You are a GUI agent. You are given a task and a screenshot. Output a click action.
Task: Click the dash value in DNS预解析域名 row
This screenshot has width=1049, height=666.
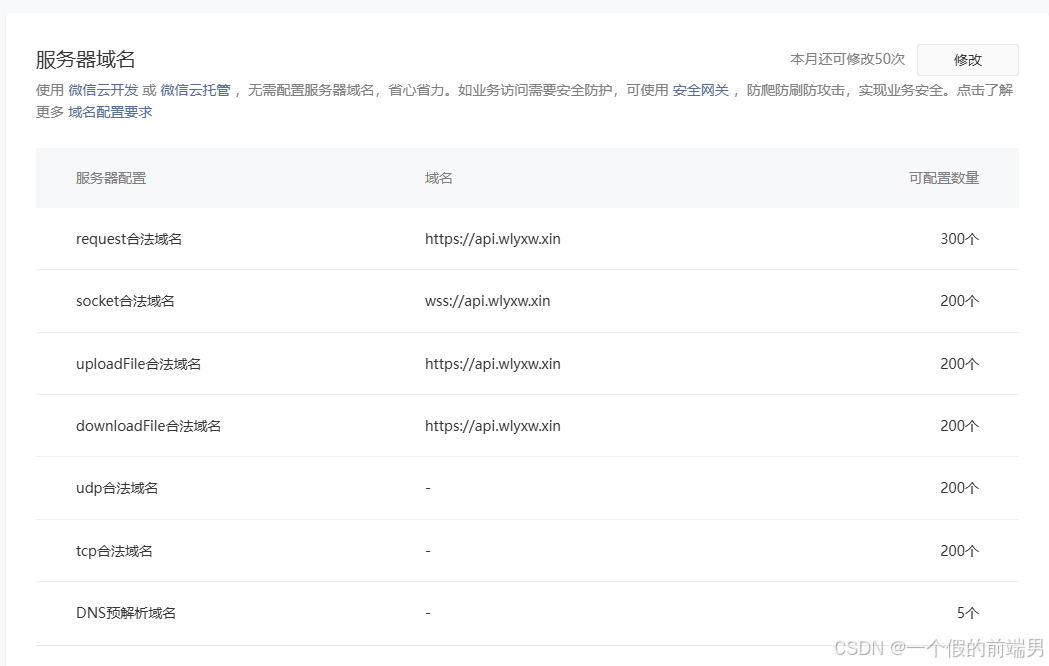[428, 613]
